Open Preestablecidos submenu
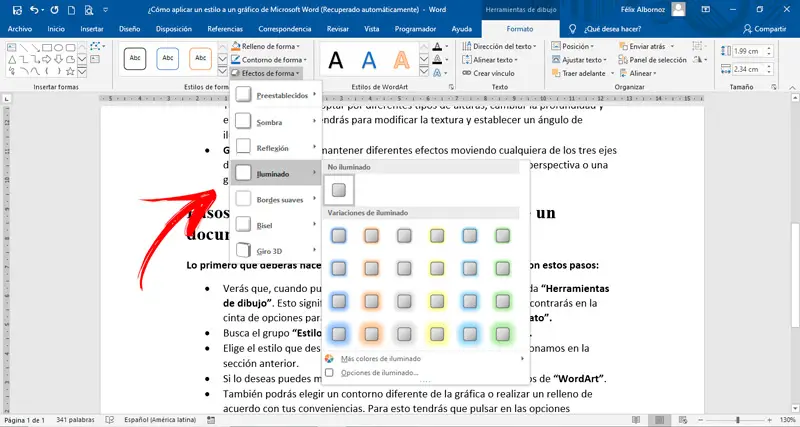 [x=276, y=95]
